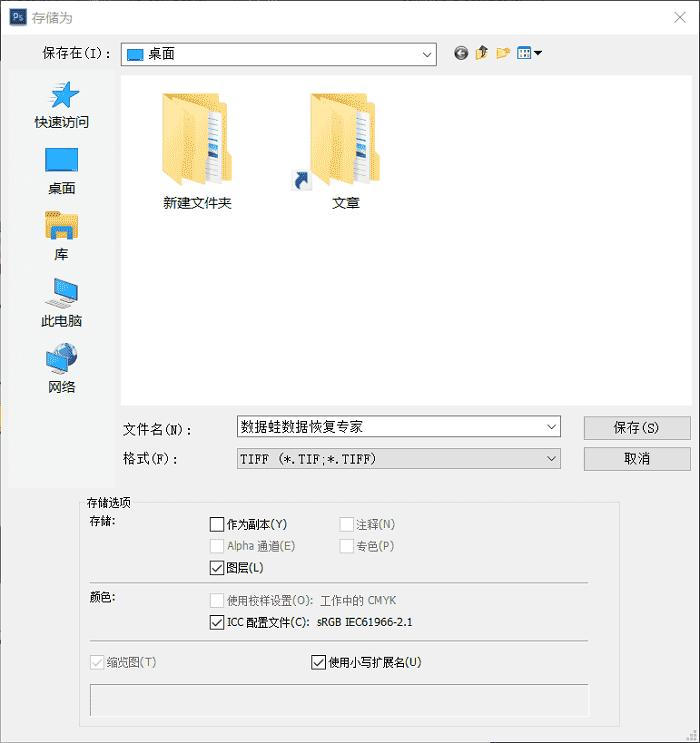Click the 文章 name label
Screen dimensions: 700x743
pyautogui.click(x=345, y=203)
